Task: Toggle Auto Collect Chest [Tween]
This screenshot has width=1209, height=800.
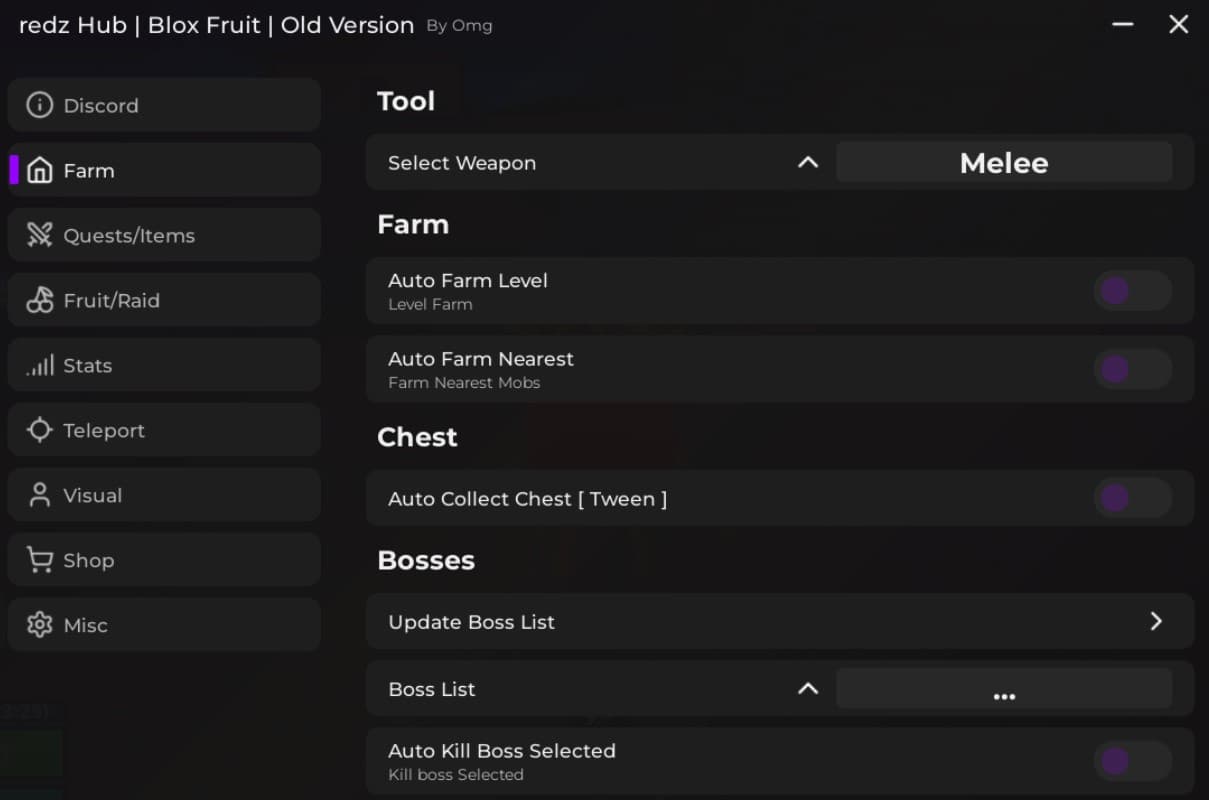Action: (1131, 498)
